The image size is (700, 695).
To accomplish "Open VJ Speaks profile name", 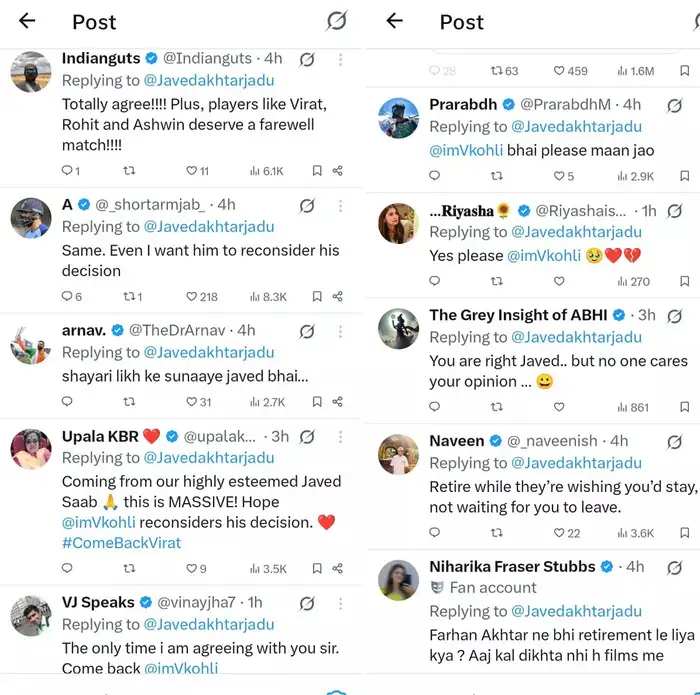I will [x=98, y=602].
